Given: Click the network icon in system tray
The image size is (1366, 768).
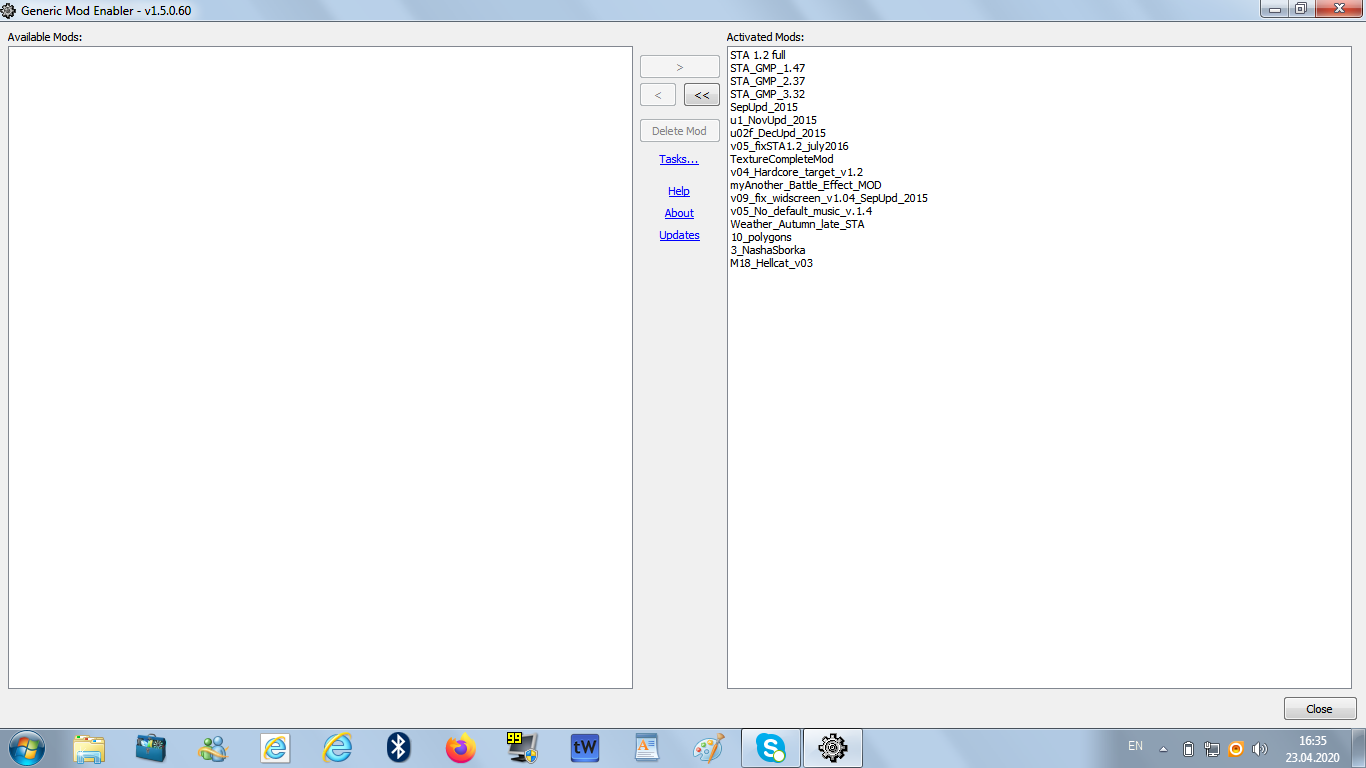Looking at the screenshot, I should pos(1212,748).
